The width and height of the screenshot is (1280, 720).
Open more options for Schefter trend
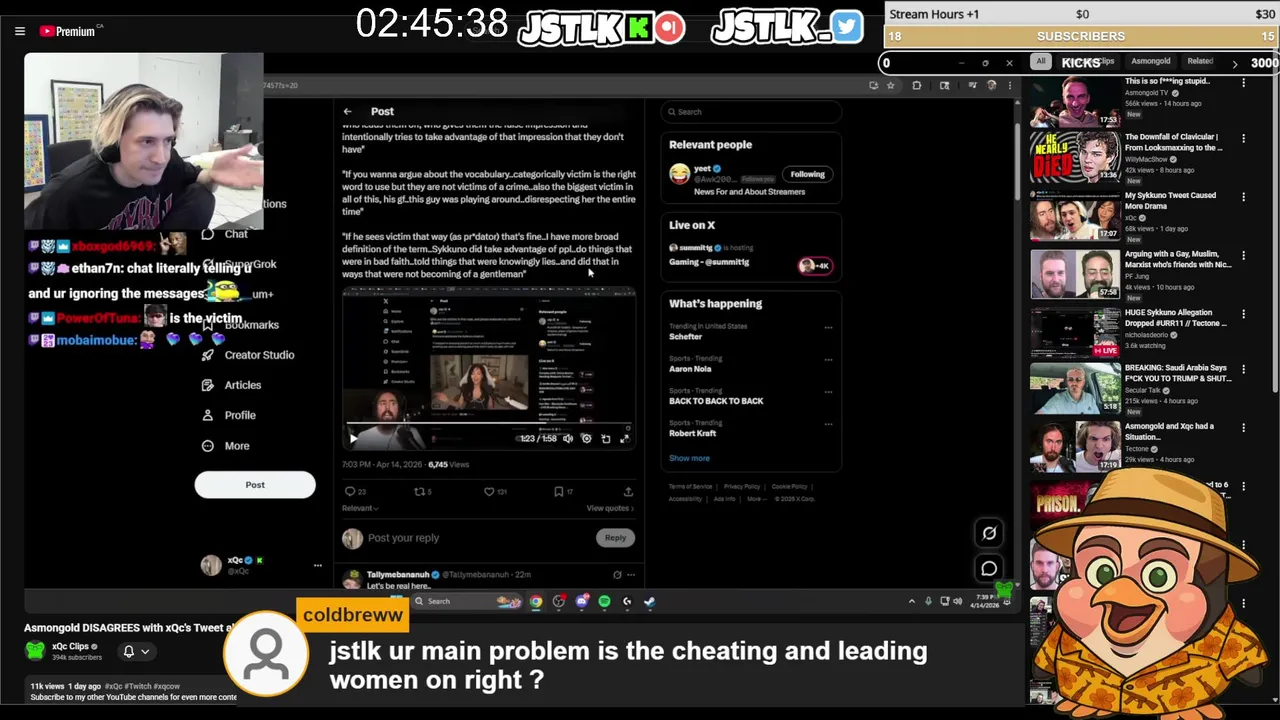pyautogui.click(x=828, y=327)
